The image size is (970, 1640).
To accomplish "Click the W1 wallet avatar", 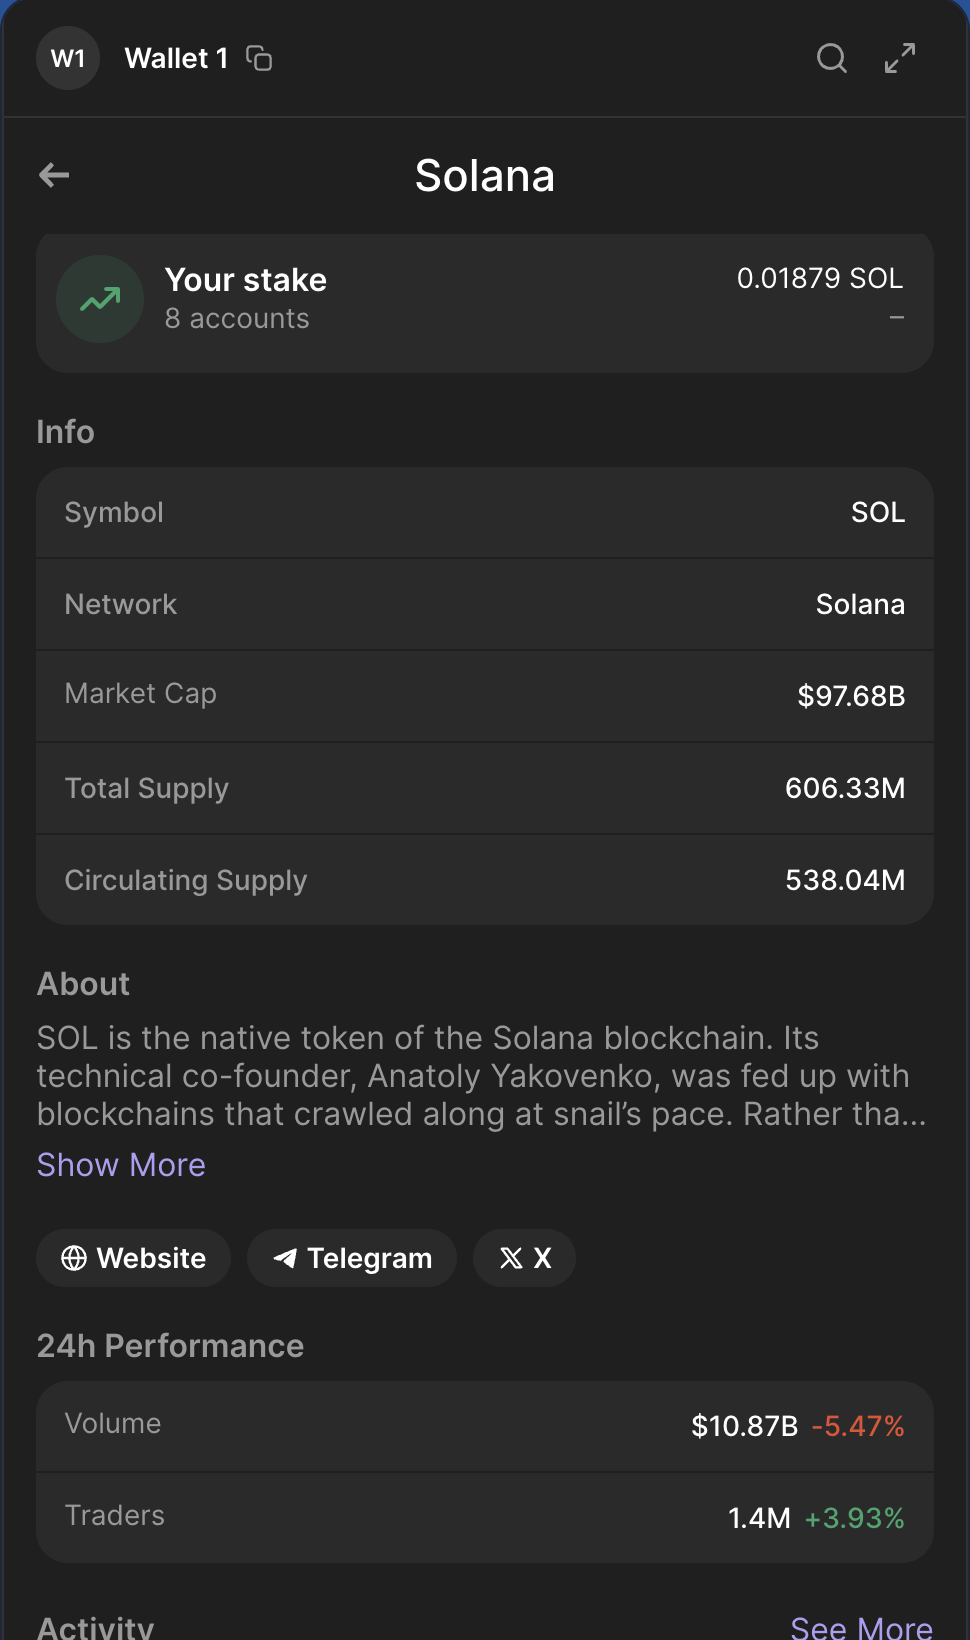I will (68, 58).
